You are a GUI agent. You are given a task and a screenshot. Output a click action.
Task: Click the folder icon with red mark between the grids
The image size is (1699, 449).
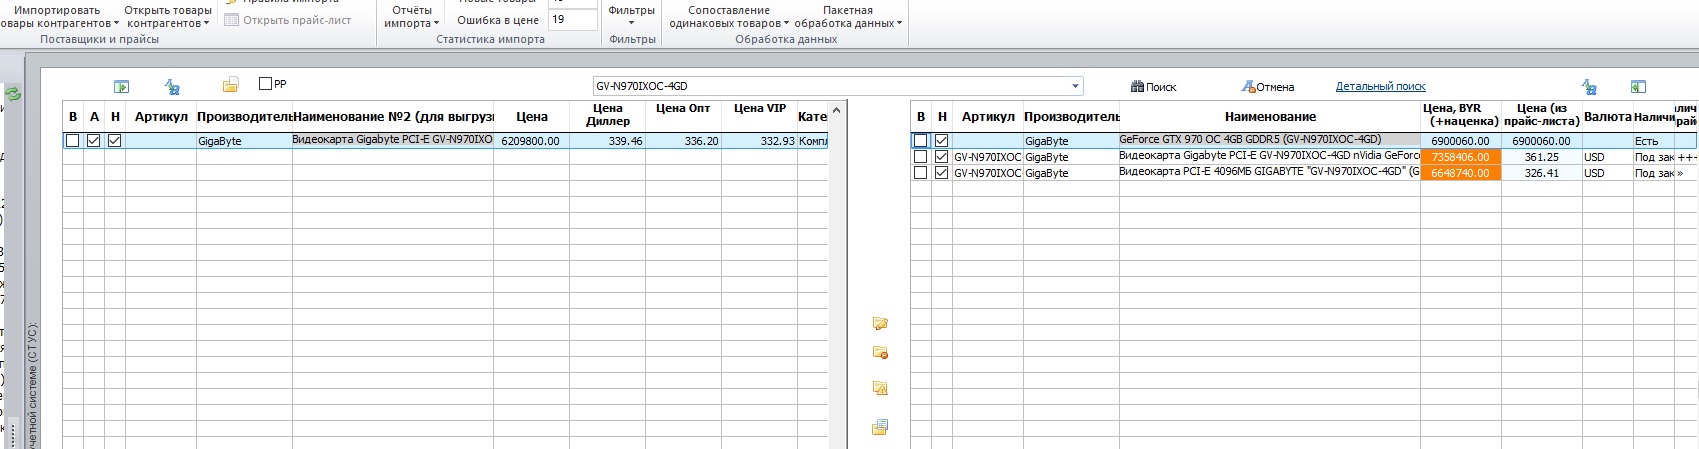click(x=880, y=353)
